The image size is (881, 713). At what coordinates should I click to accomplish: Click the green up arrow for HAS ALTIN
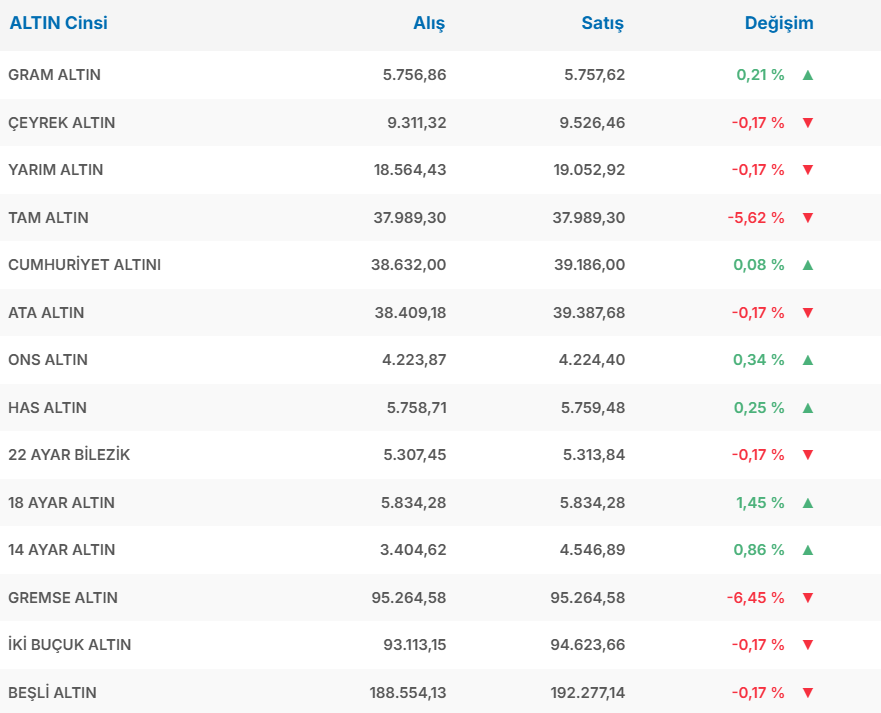808,408
